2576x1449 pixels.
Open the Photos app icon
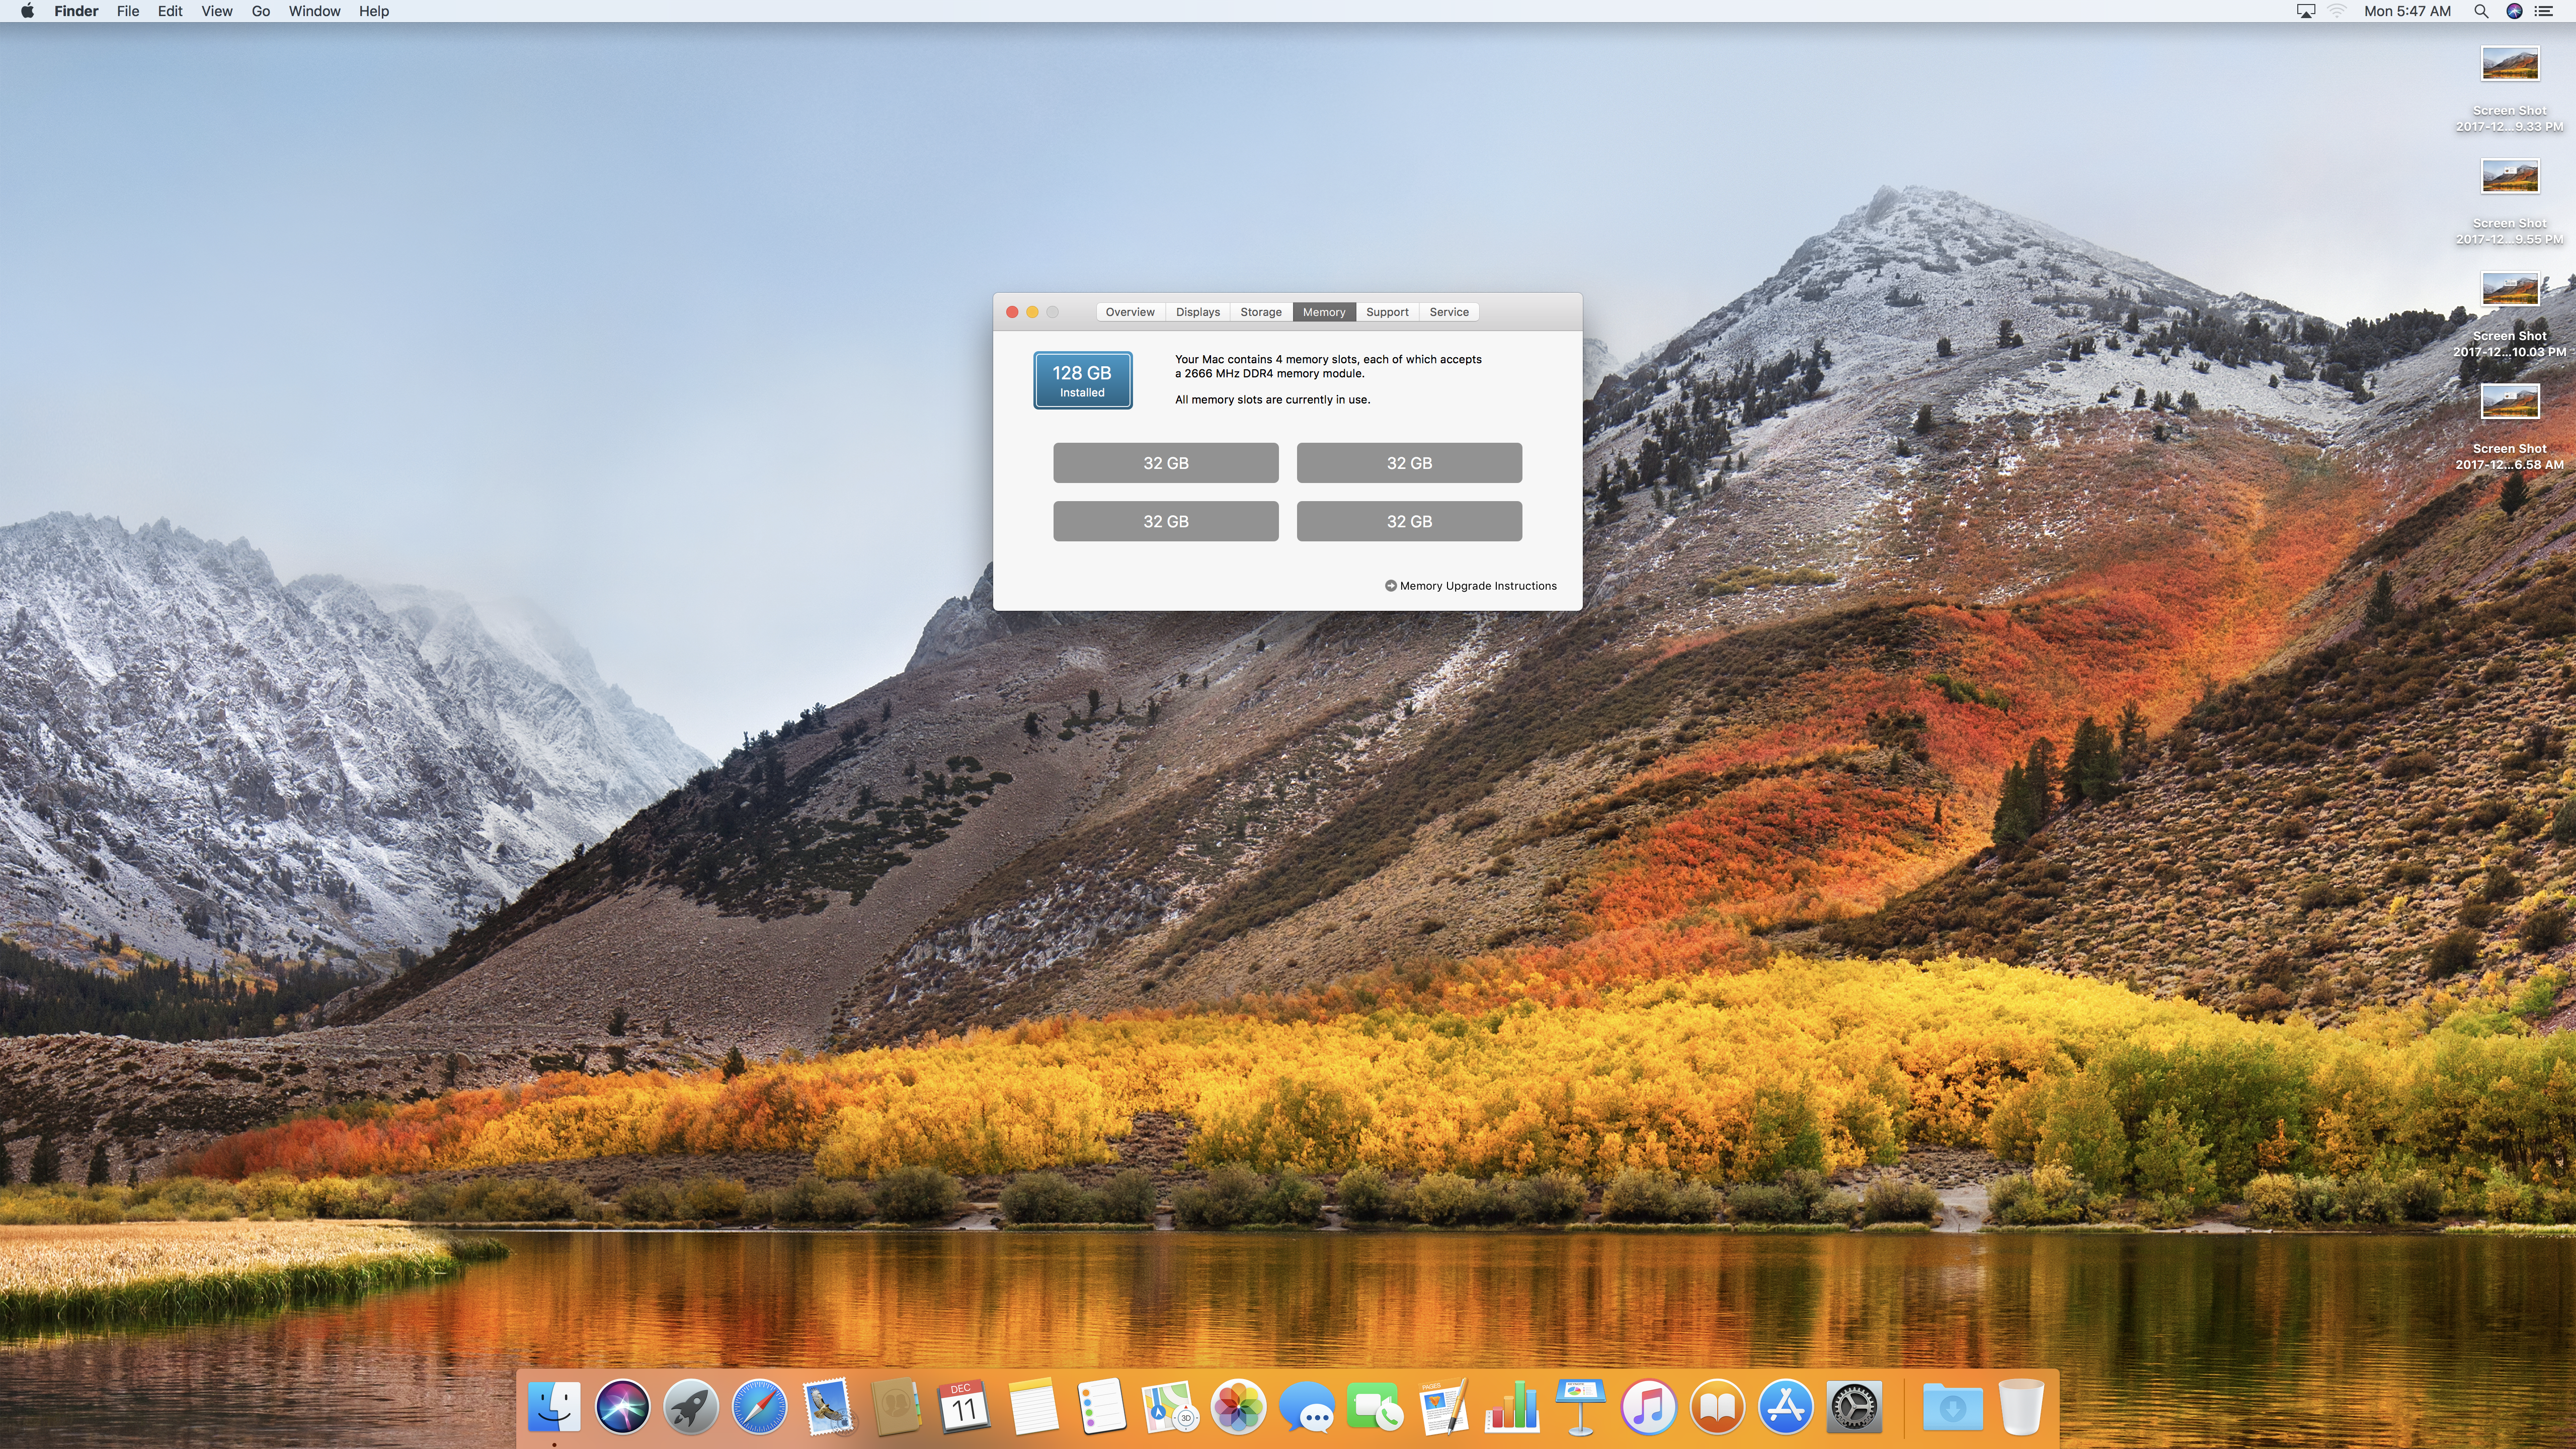[1238, 1407]
